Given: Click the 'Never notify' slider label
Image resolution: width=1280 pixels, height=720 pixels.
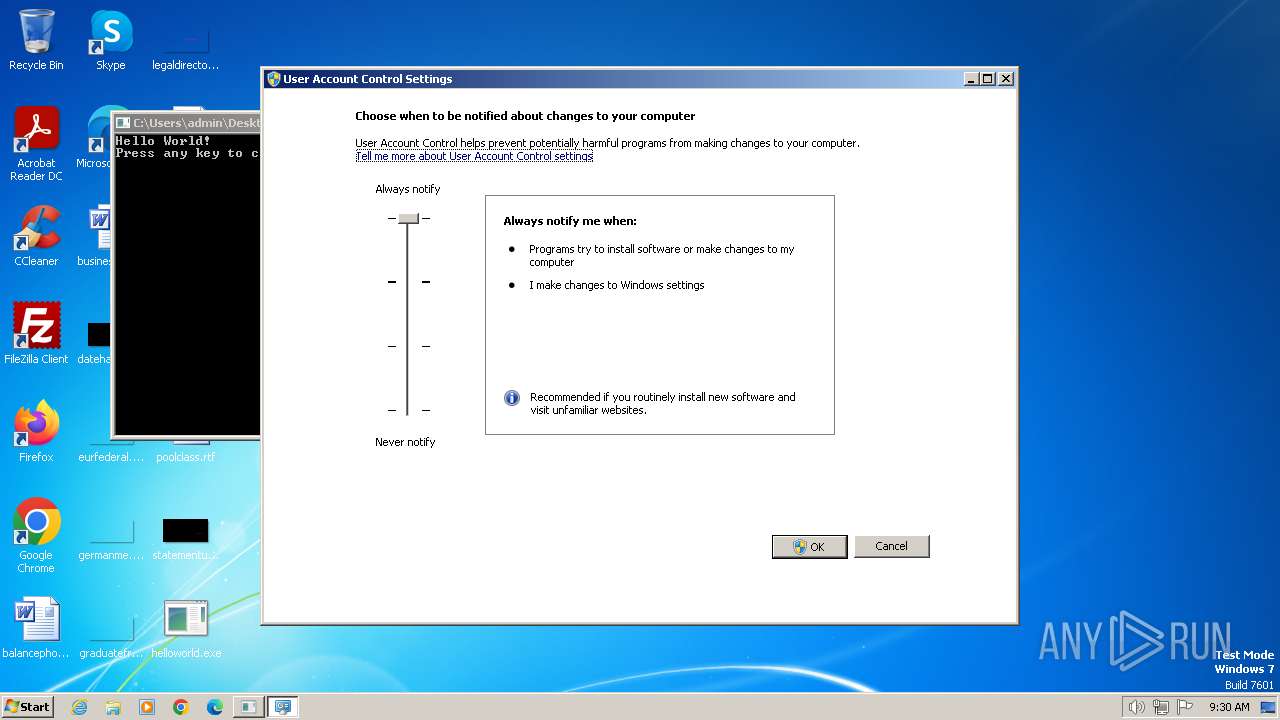Looking at the screenshot, I should click(405, 442).
